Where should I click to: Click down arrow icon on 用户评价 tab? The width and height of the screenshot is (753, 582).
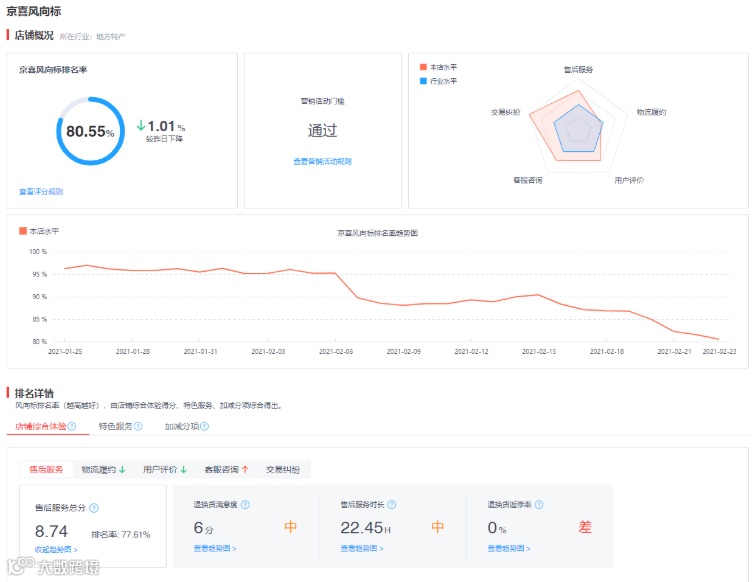point(184,470)
